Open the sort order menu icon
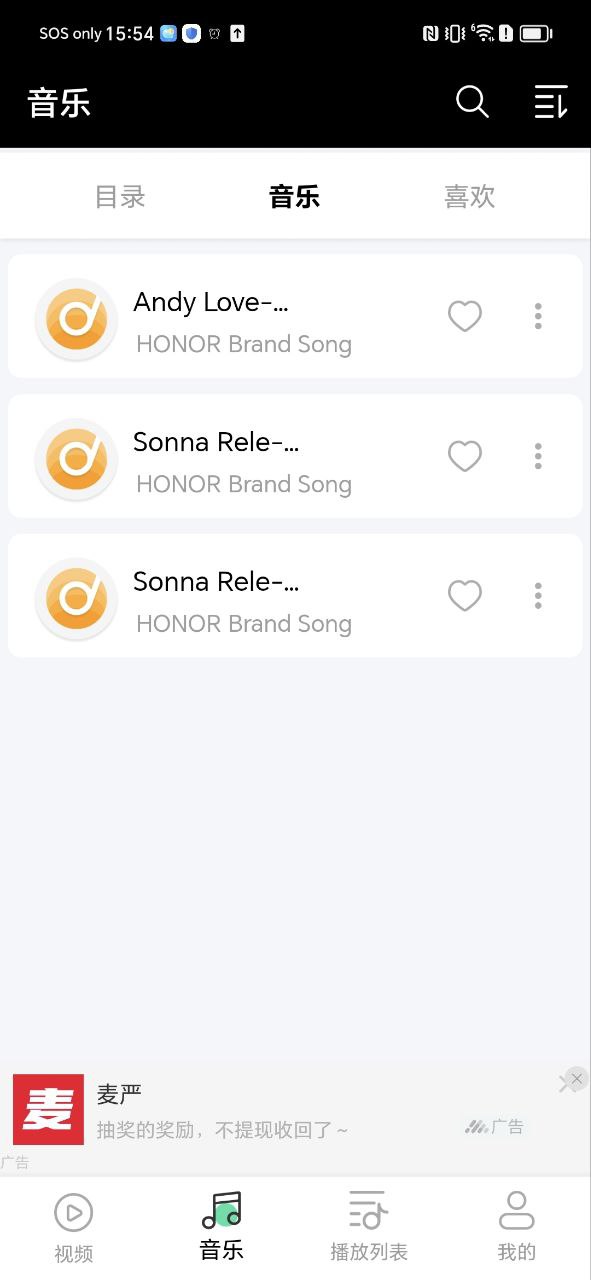The height and width of the screenshot is (1280, 591). (551, 102)
